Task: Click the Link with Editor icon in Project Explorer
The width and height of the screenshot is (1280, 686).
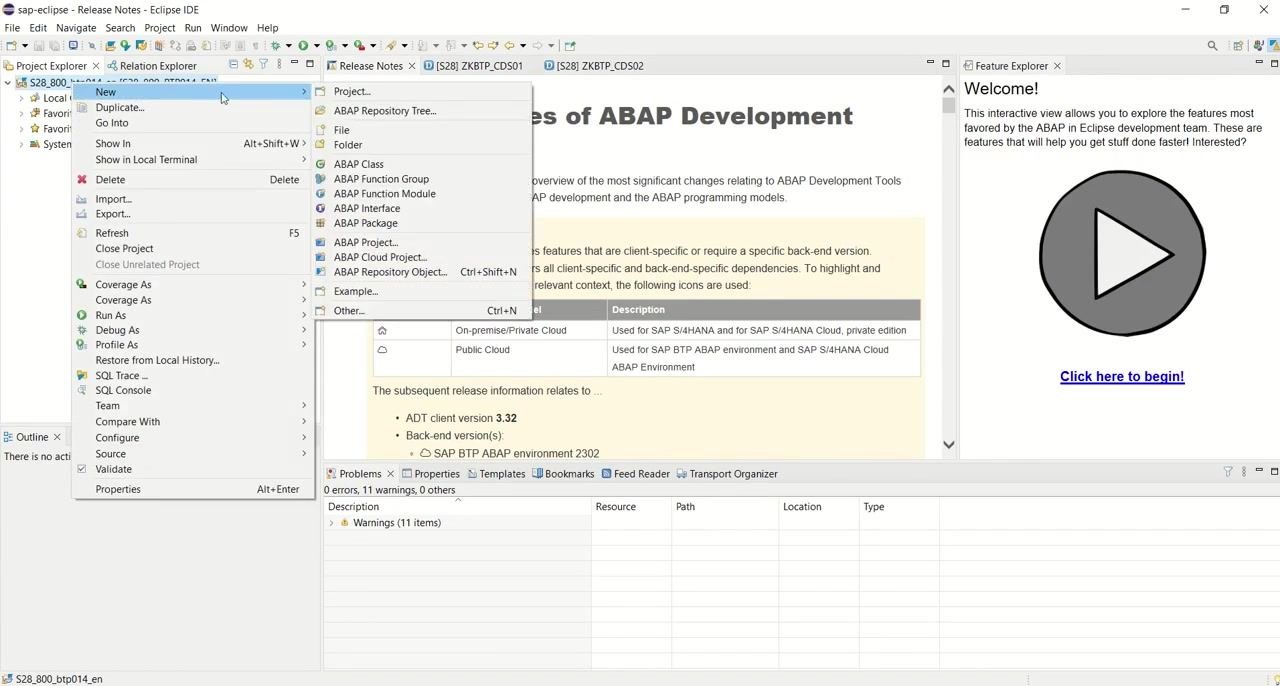Action: point(248,65)
